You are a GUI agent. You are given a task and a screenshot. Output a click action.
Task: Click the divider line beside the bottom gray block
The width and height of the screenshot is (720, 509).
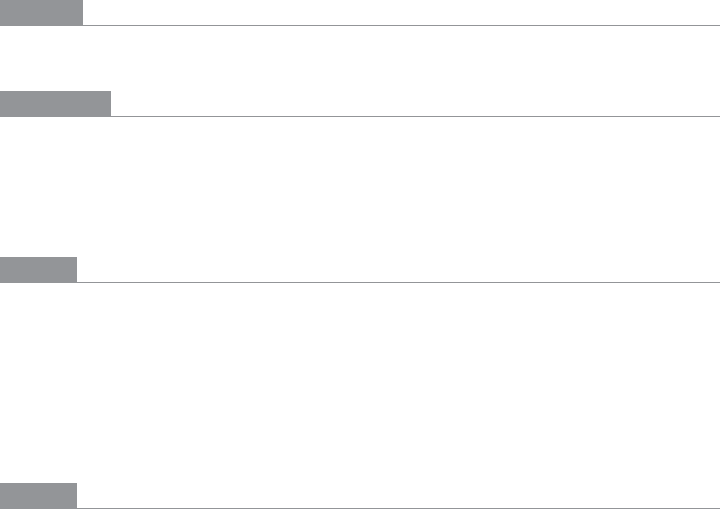point(398,508)
